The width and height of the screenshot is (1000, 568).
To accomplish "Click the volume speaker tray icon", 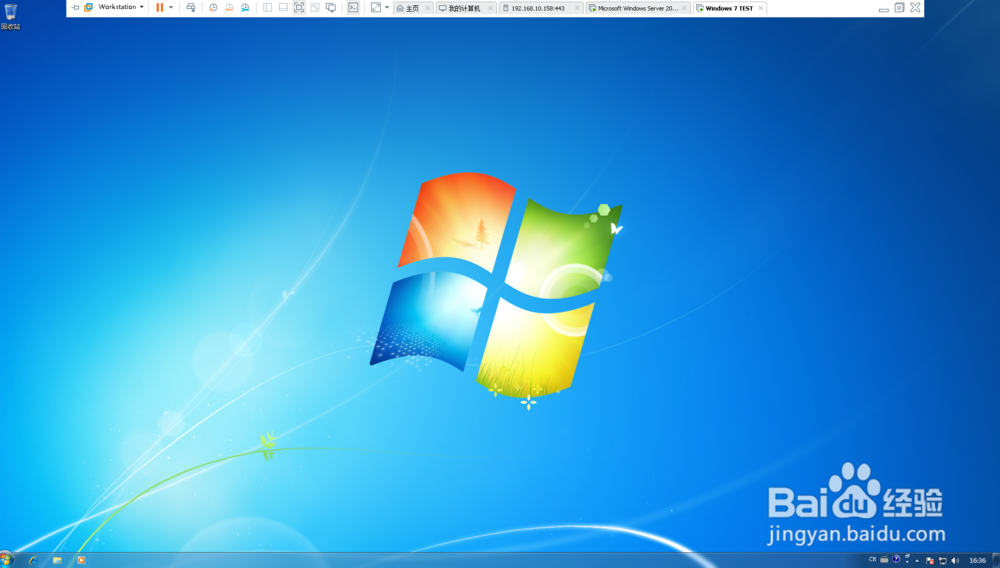I will tap(955, 560).
